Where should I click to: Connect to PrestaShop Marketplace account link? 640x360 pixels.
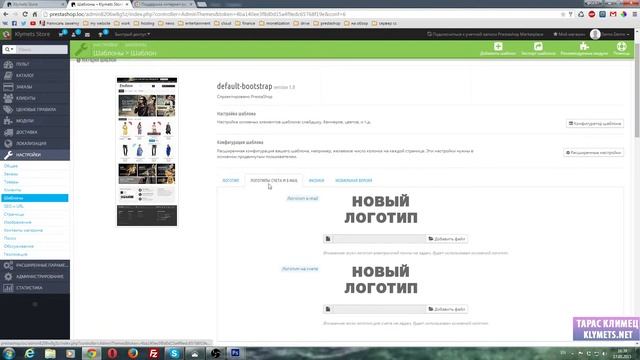pos(485,34)
